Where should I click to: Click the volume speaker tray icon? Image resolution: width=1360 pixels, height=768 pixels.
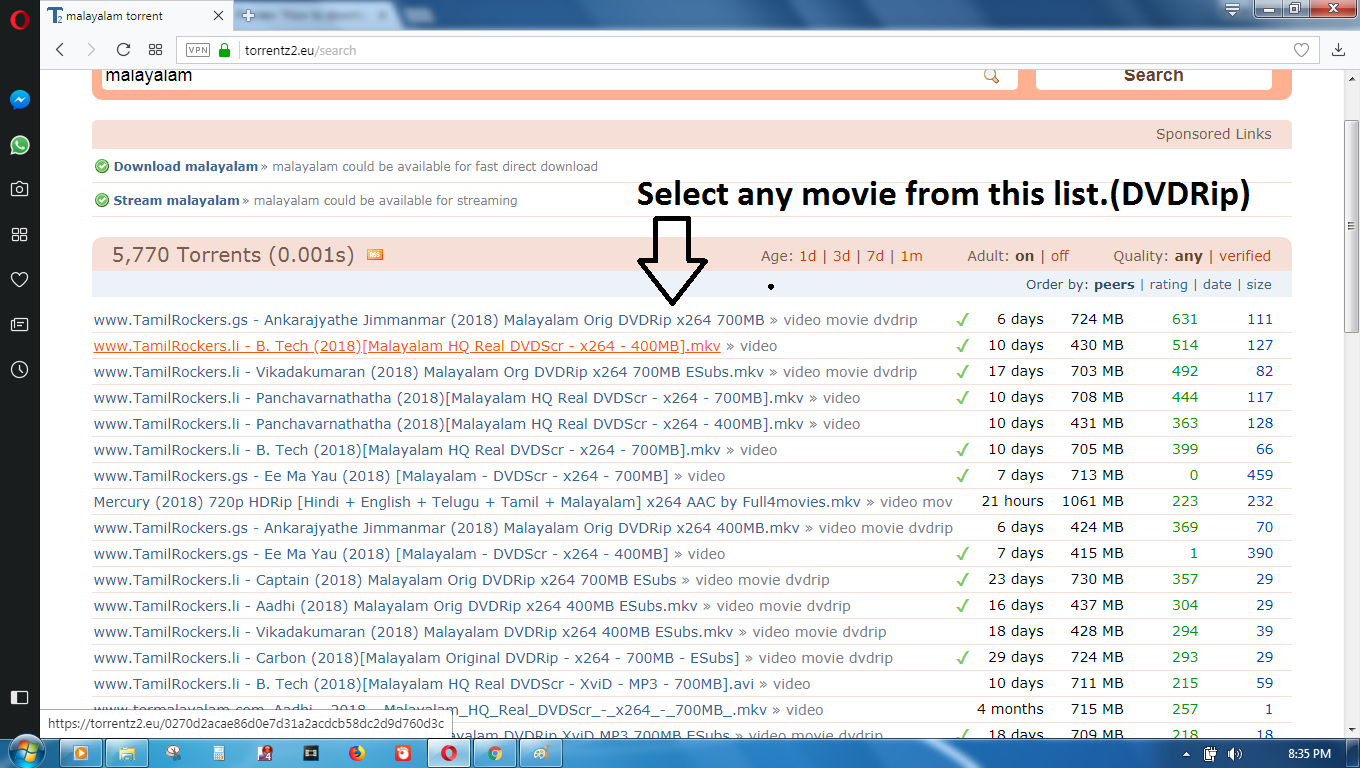1235,754
